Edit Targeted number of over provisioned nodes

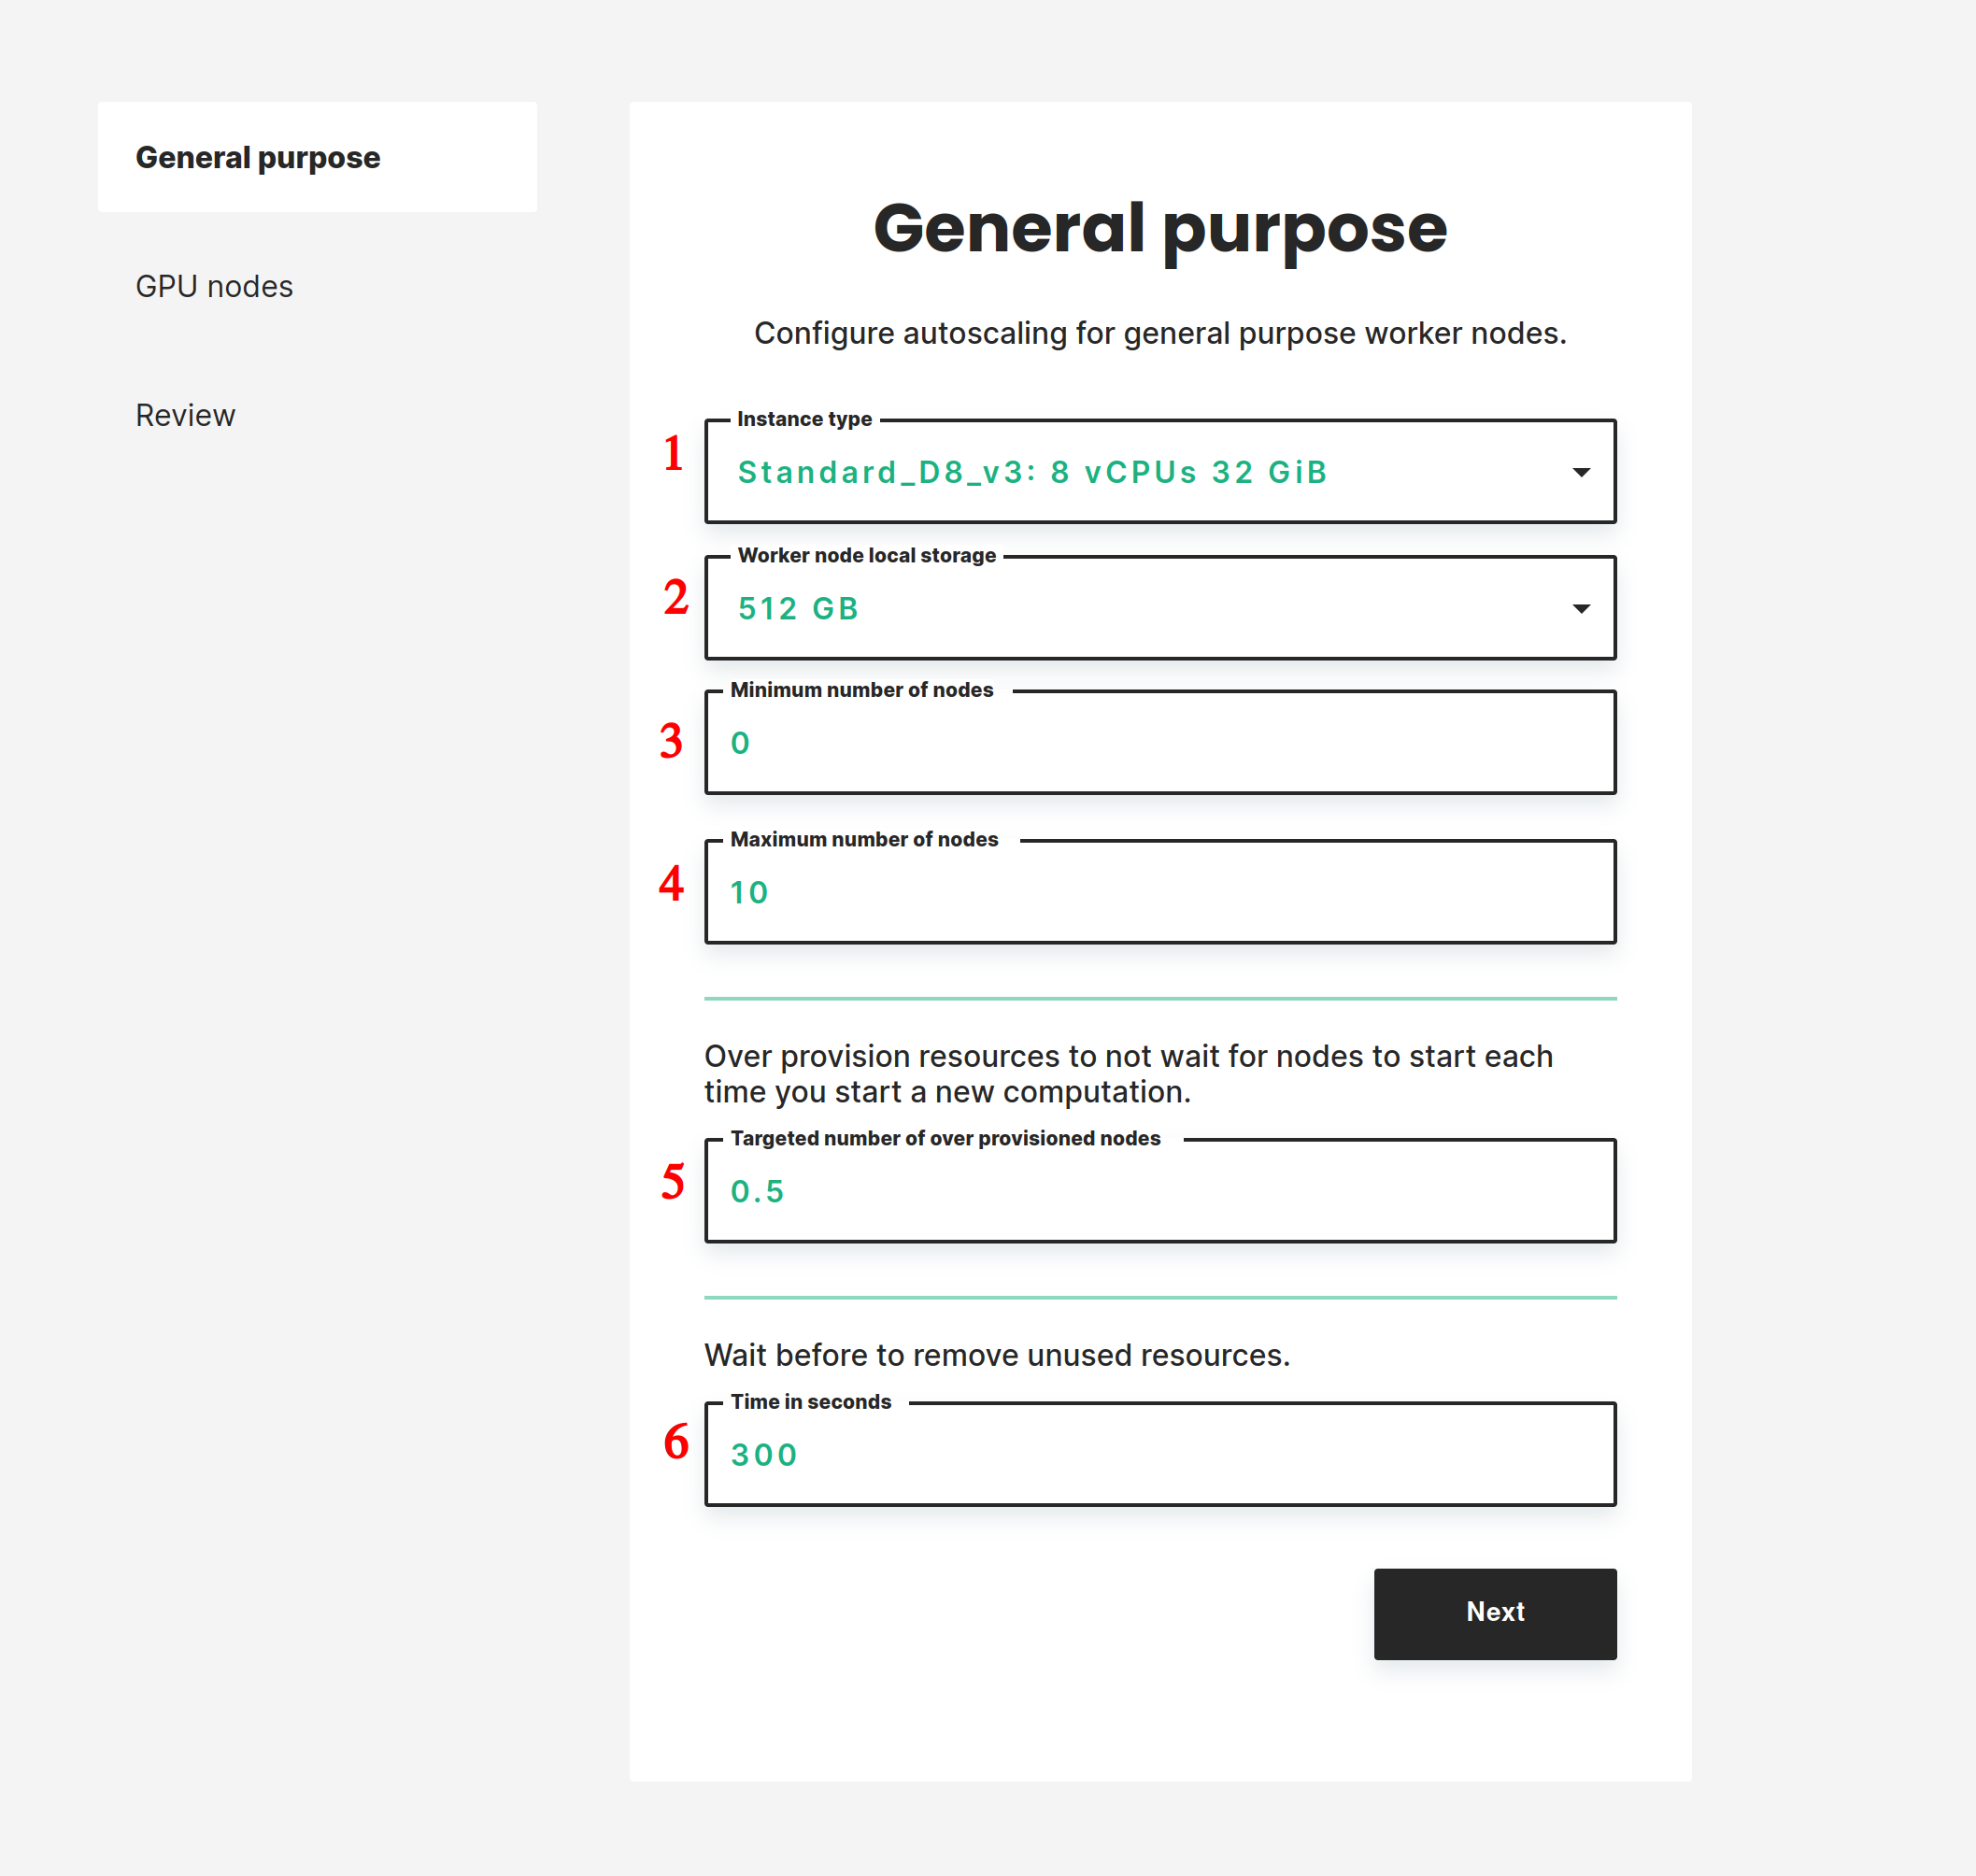(x=1160, y=1191)
